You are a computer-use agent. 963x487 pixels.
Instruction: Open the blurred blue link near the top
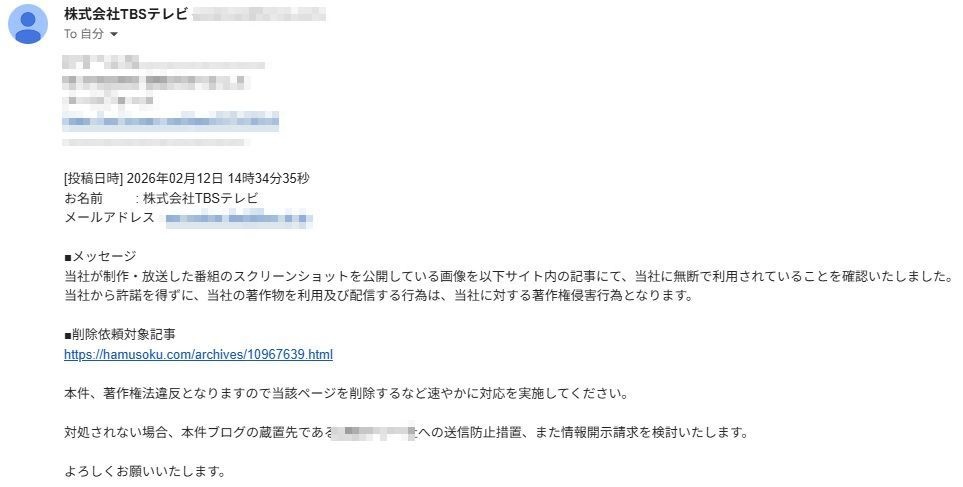click(171, 122)
